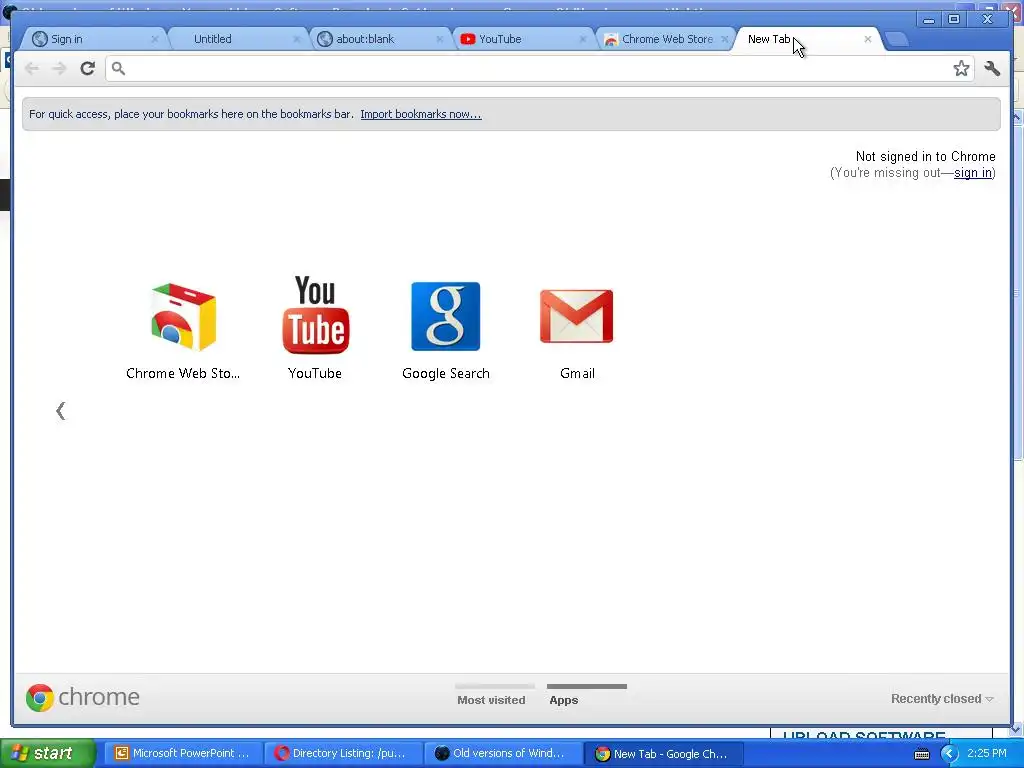Click Import bookmarks now link
The width and height of the screenshot is (1024, 768).
pyautogui.click(x=421, y=114)
